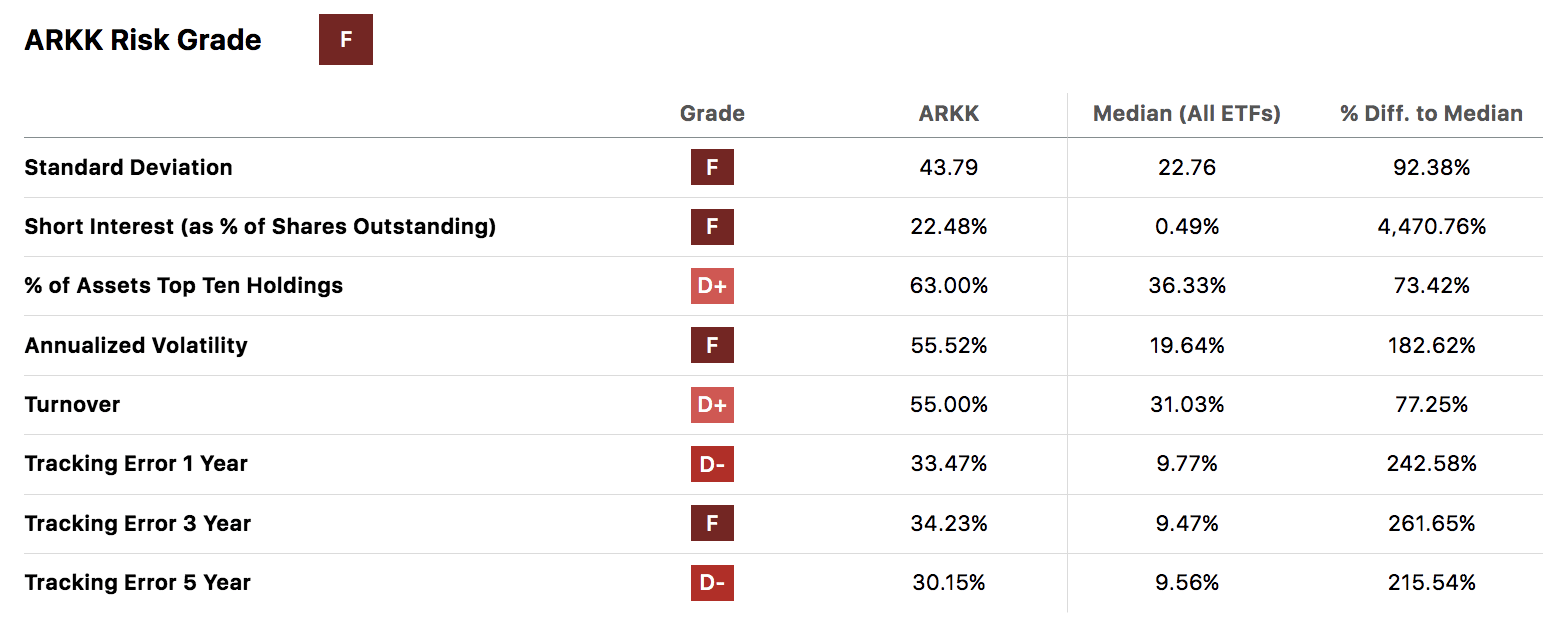Click the Tracking Error 1 Year D- badge
Viewport: 1564px width, 630px height.
coord(712,463)
